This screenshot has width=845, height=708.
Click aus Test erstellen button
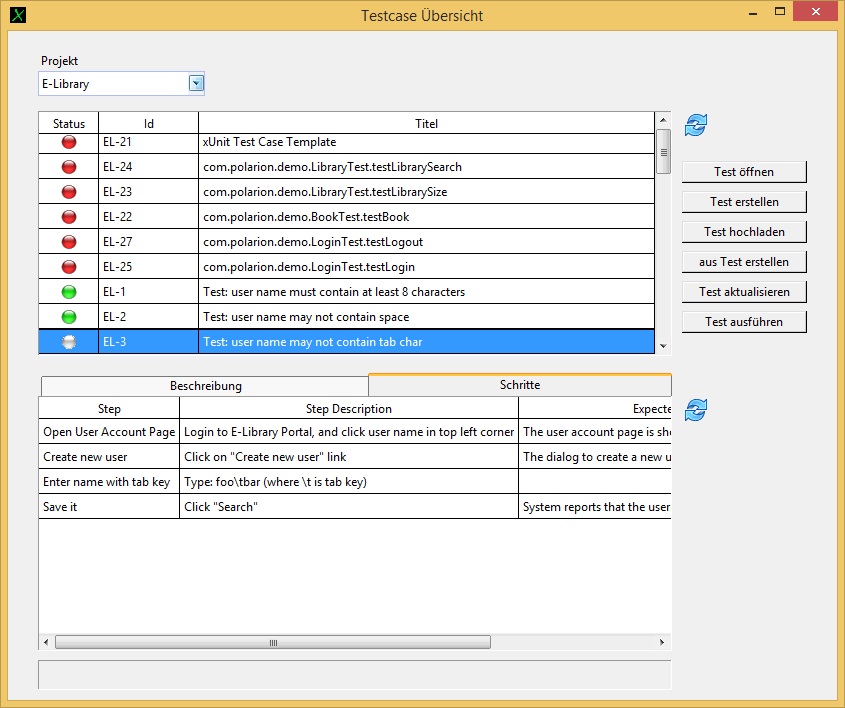click(x=744, y=262)
